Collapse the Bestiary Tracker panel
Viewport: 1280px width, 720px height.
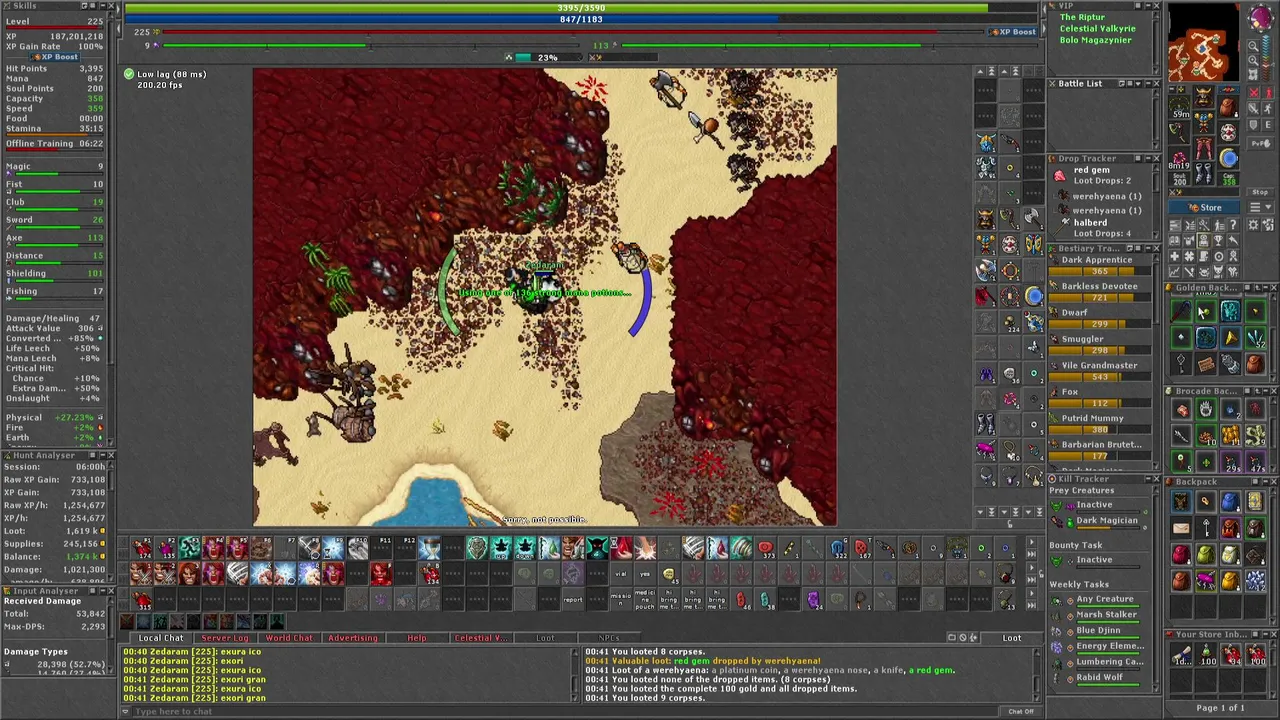[1148, 248]
